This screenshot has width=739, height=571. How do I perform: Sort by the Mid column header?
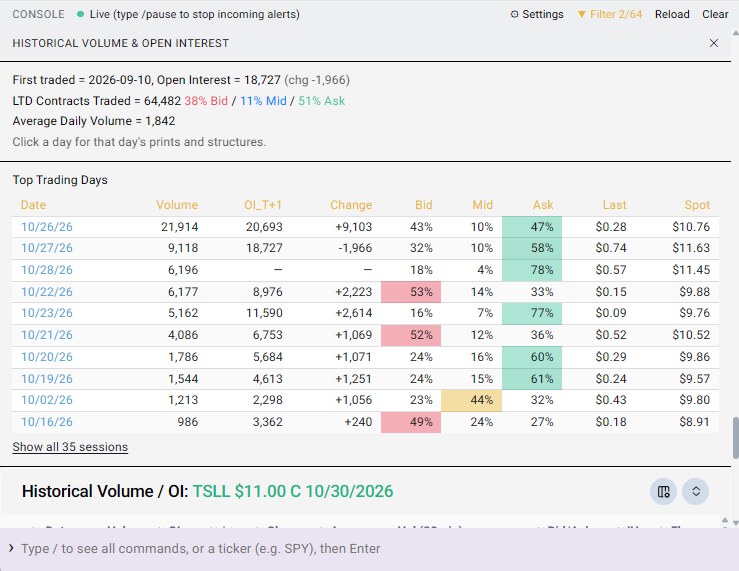point(482,205)
